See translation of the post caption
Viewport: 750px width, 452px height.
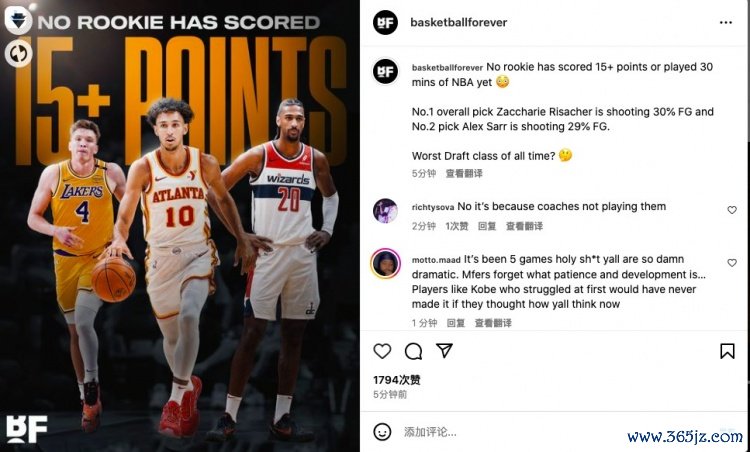pyautogui.click(x=464, y=173)
